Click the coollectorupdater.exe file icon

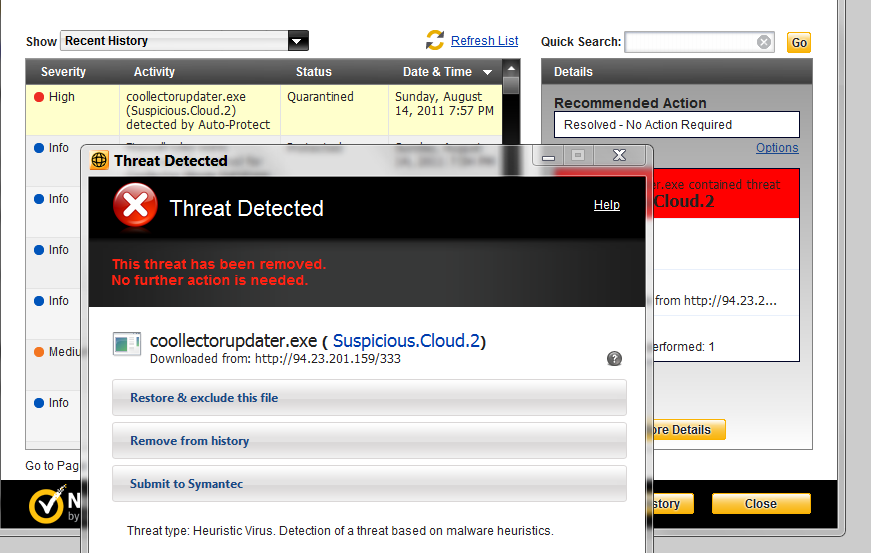[x=127, y=344]
